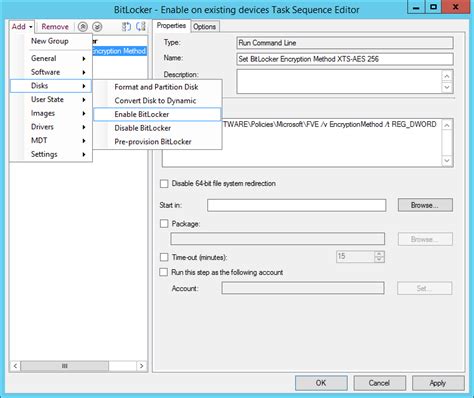
Task: Click the Name input field
Action: pos(345,59)
